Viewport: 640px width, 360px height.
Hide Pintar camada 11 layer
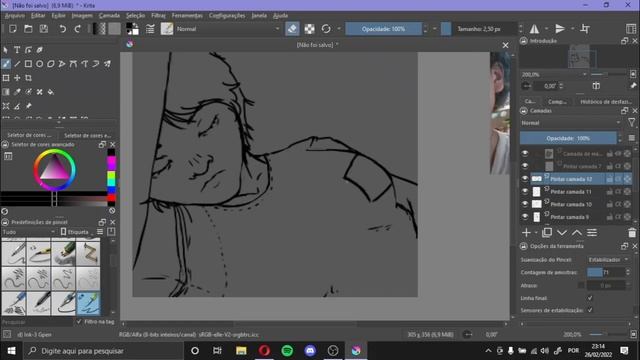click(525, 191)
